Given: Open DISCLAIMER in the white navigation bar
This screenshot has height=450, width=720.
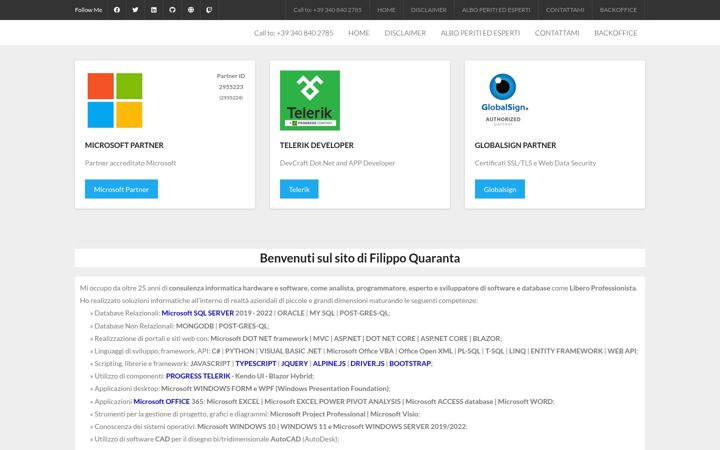Looking at the screenshot, I should tap(405, 33).
